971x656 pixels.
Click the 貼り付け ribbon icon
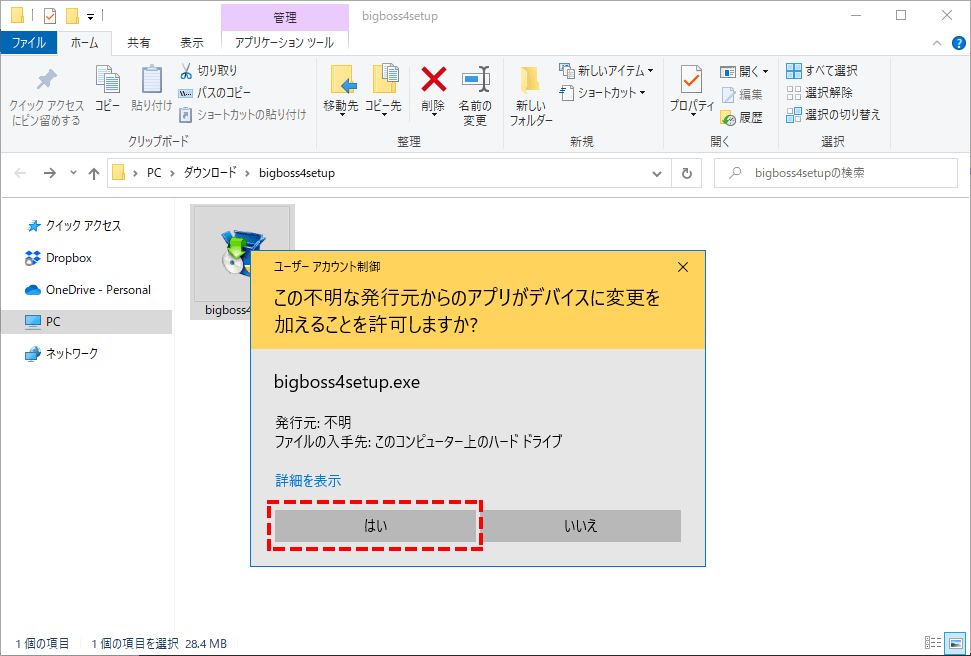[x=151, y=90]
